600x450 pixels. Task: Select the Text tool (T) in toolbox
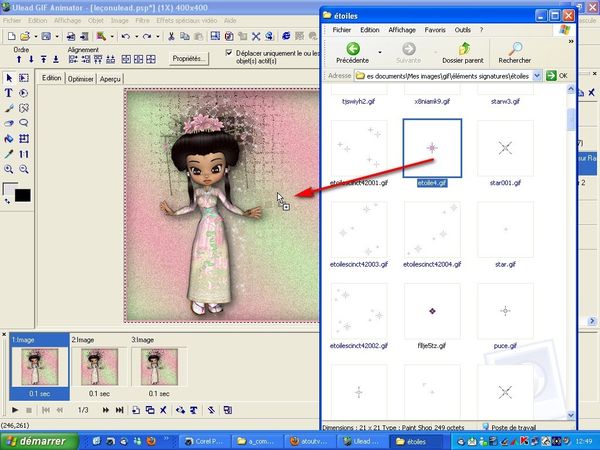click(9, 93)
